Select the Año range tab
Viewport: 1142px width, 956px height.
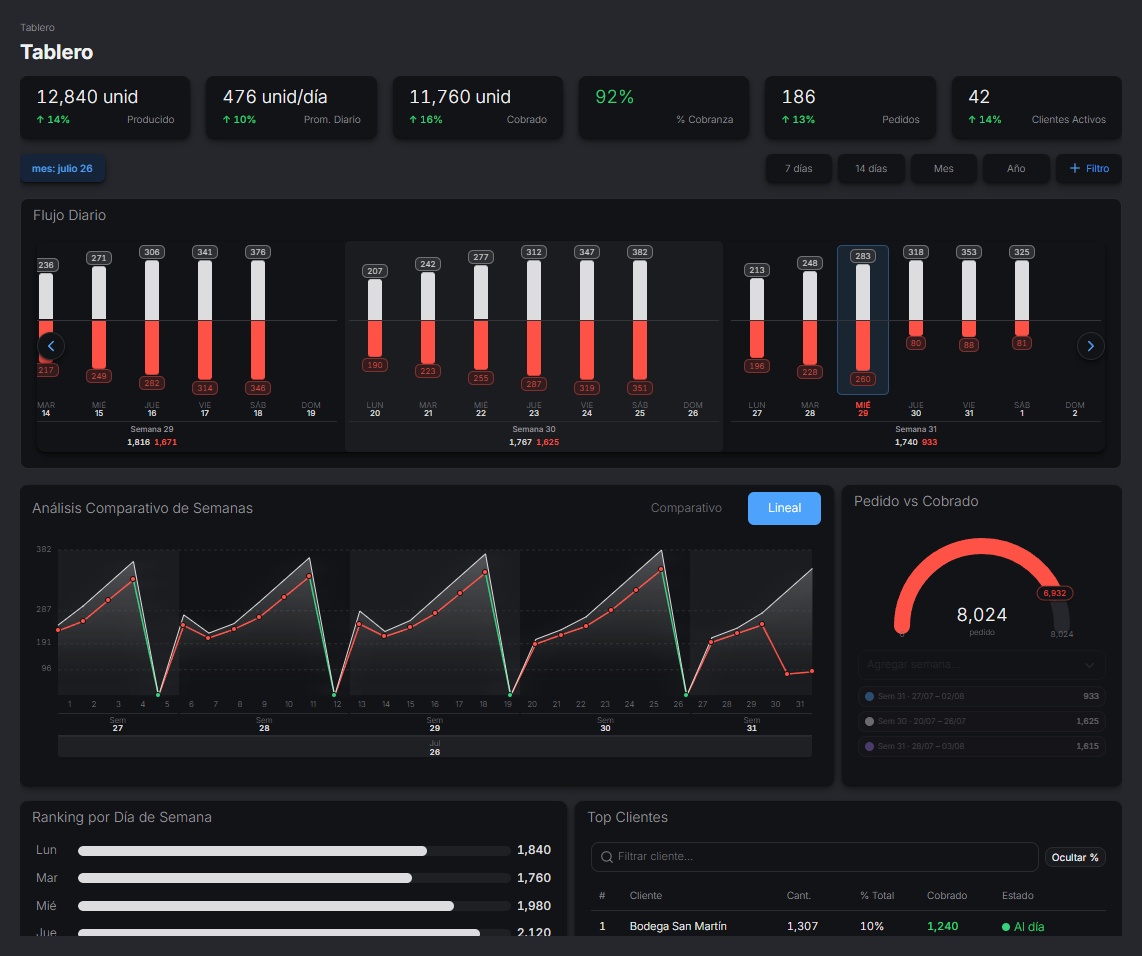point(1016,168)
